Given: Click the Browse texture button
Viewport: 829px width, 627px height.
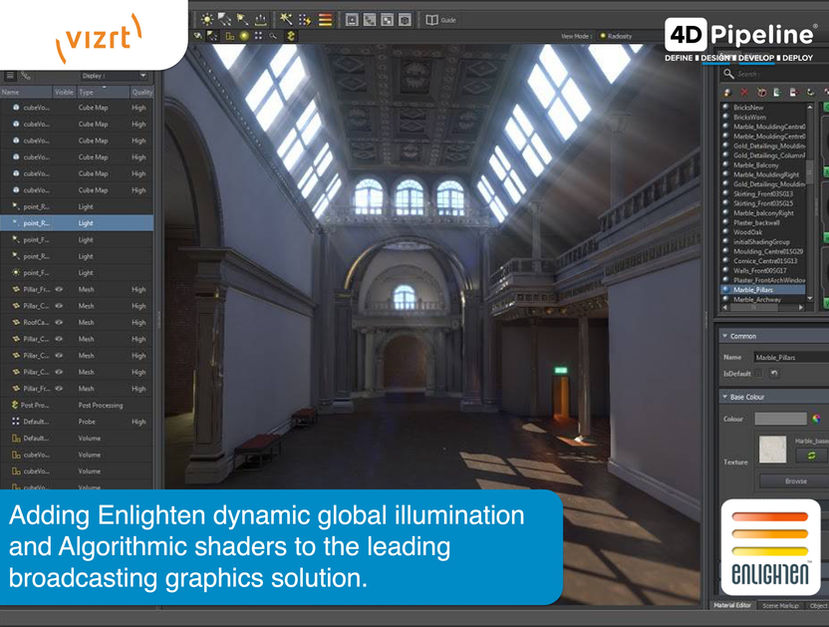Looking at the screenshot, I should (x=795, y=481).
